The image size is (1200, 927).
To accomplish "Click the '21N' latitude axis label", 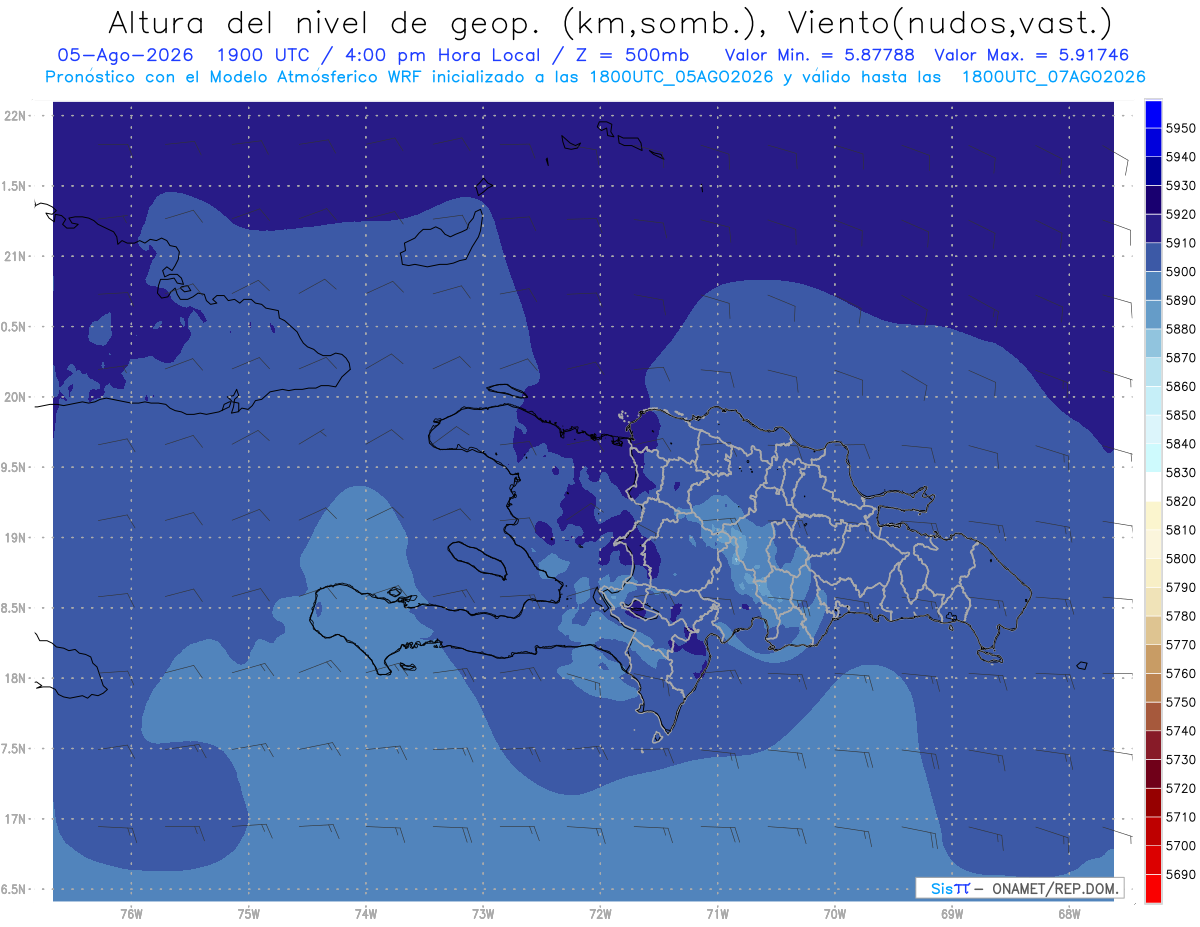I will [15, 257].
